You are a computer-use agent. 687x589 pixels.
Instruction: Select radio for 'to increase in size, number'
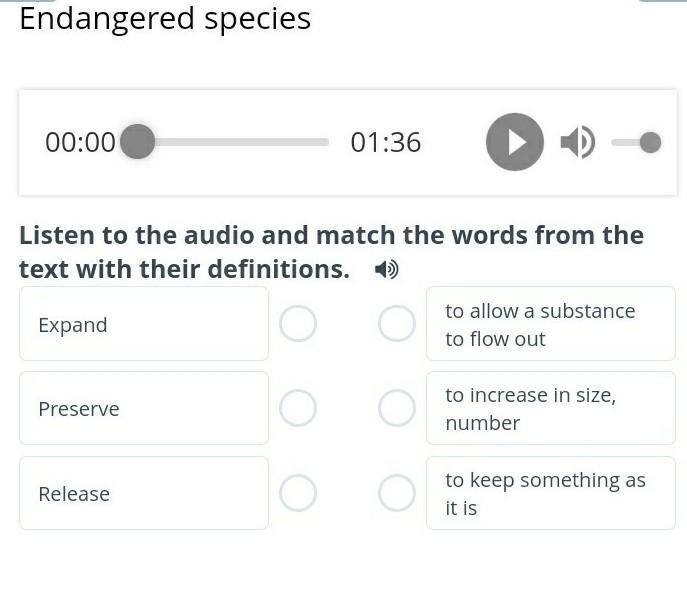tap(397, 408)
